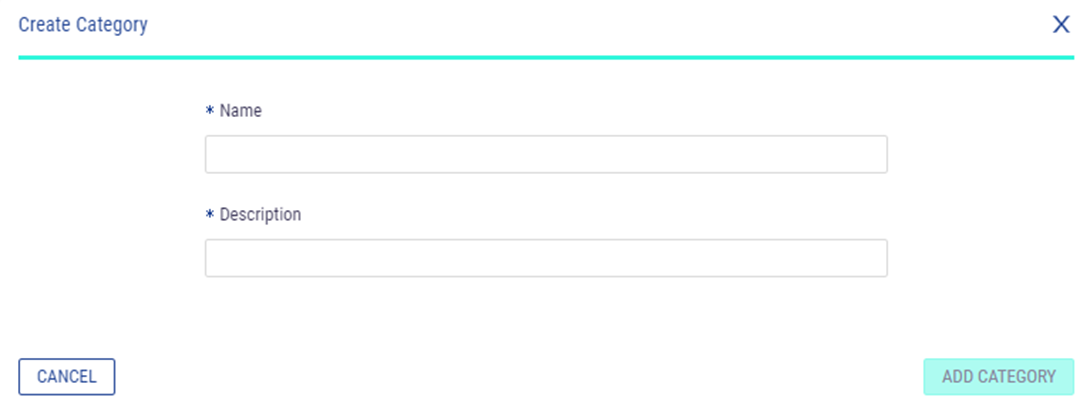
Task: Close the Create Category dialog with X
Action: [1061, 25]
